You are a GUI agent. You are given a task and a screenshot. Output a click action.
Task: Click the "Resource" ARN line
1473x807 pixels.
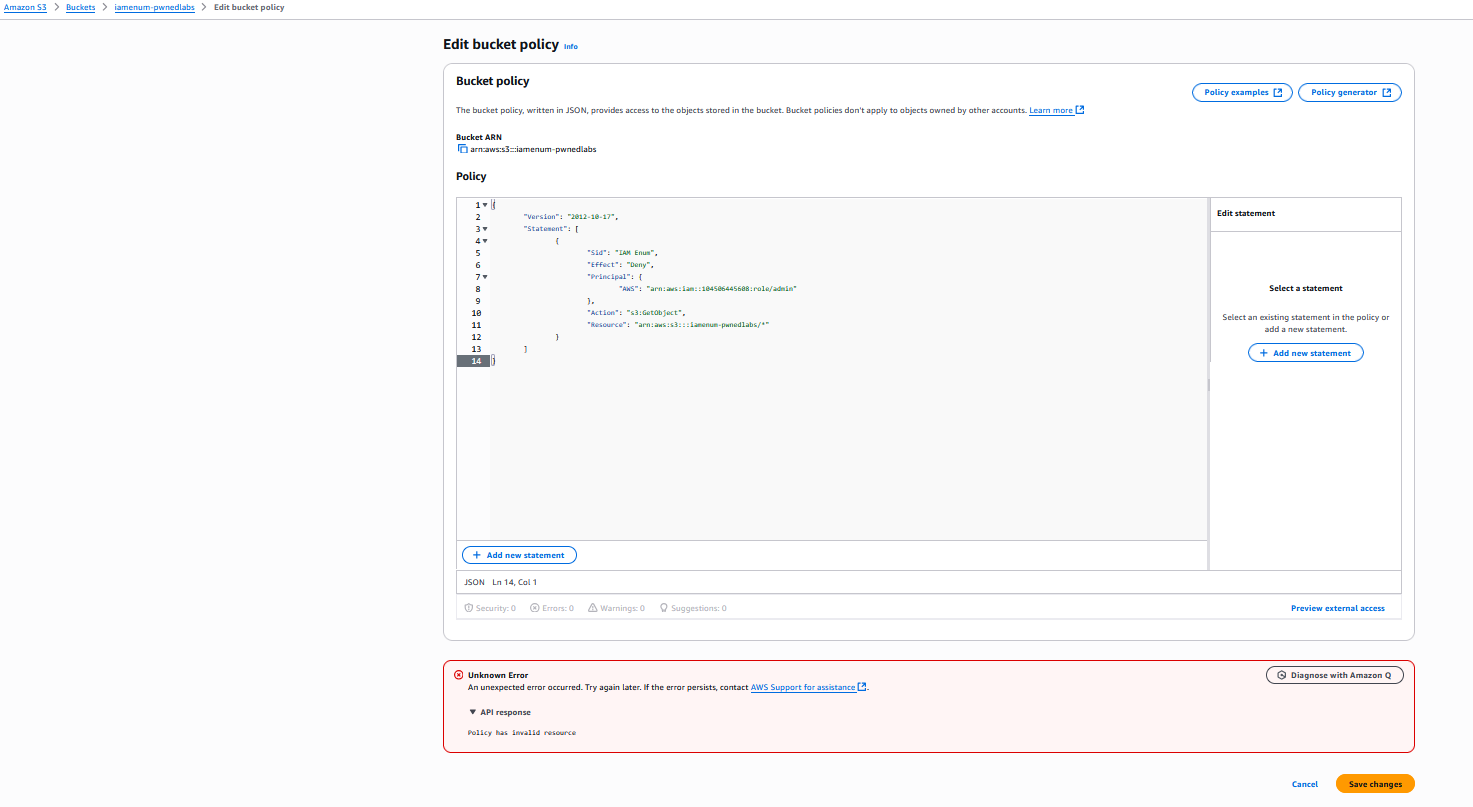click(678, 325)
